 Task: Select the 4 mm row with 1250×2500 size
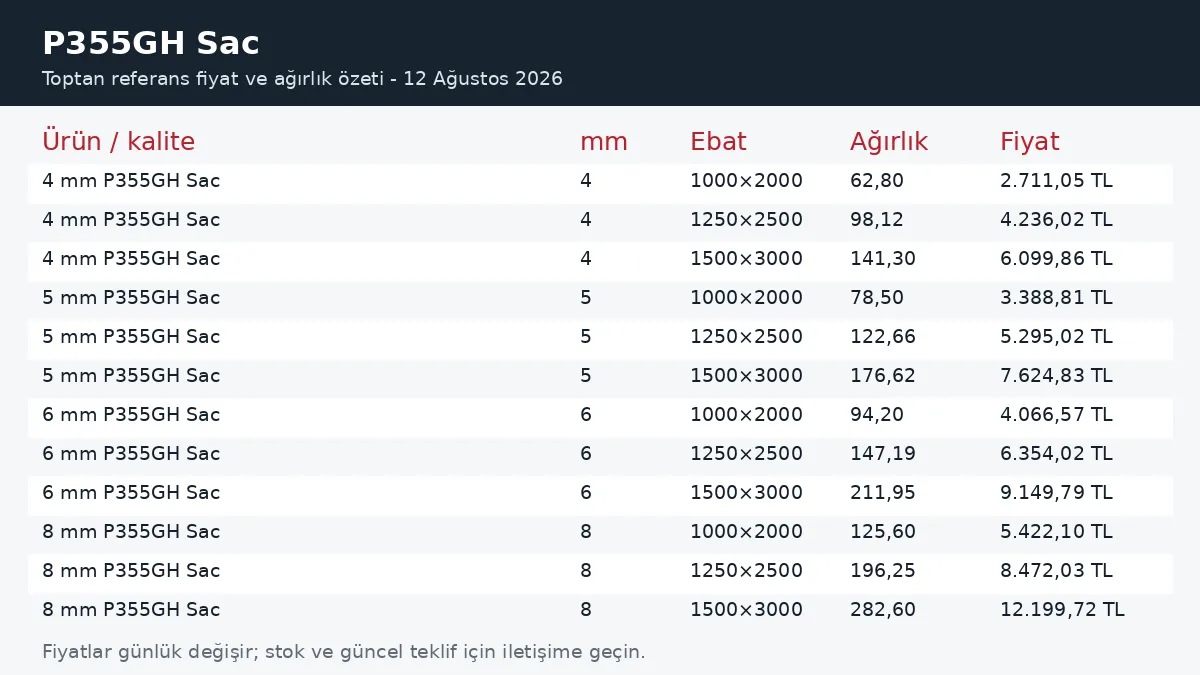point(600,220)
